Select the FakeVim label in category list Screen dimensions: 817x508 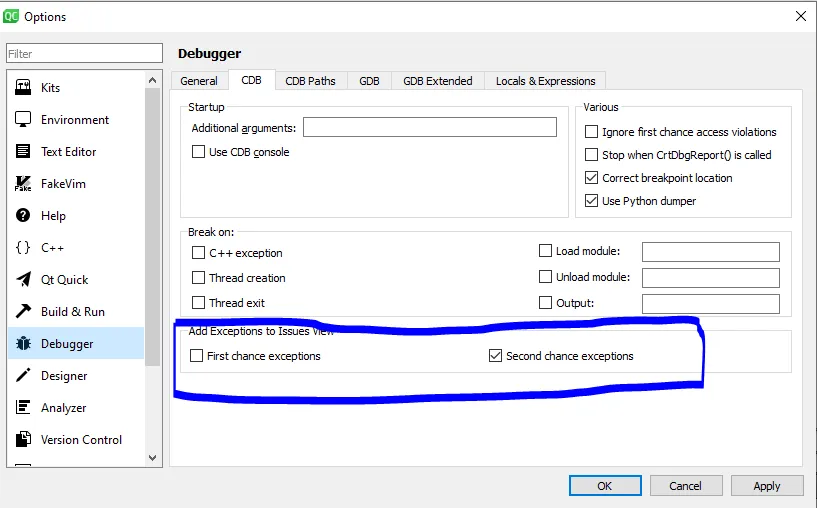pyautogui.click(x=64, y=183)
